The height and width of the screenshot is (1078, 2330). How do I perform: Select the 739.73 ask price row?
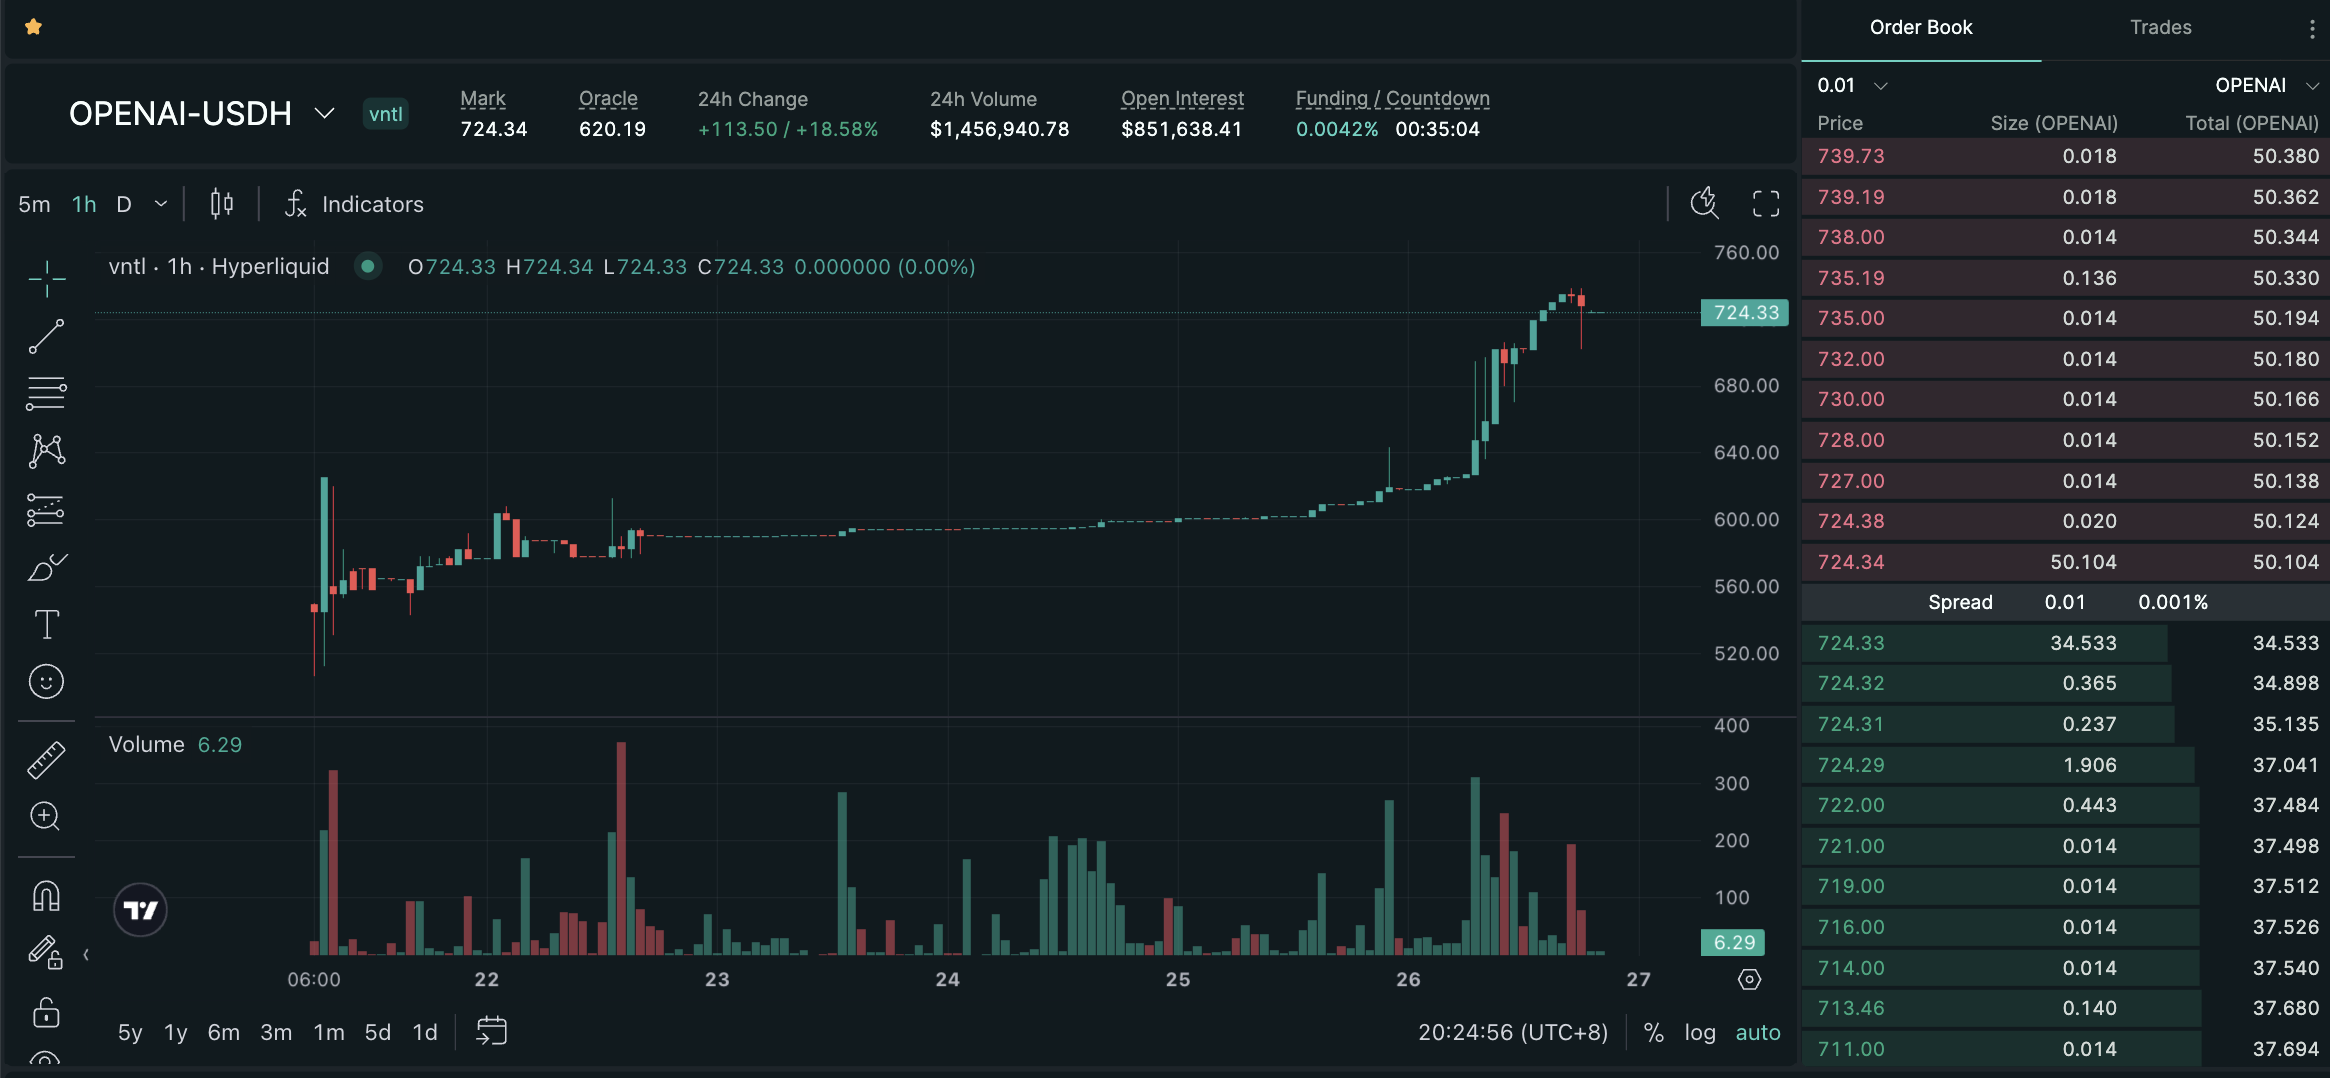pyautogui.click(x=2066, y=156)
